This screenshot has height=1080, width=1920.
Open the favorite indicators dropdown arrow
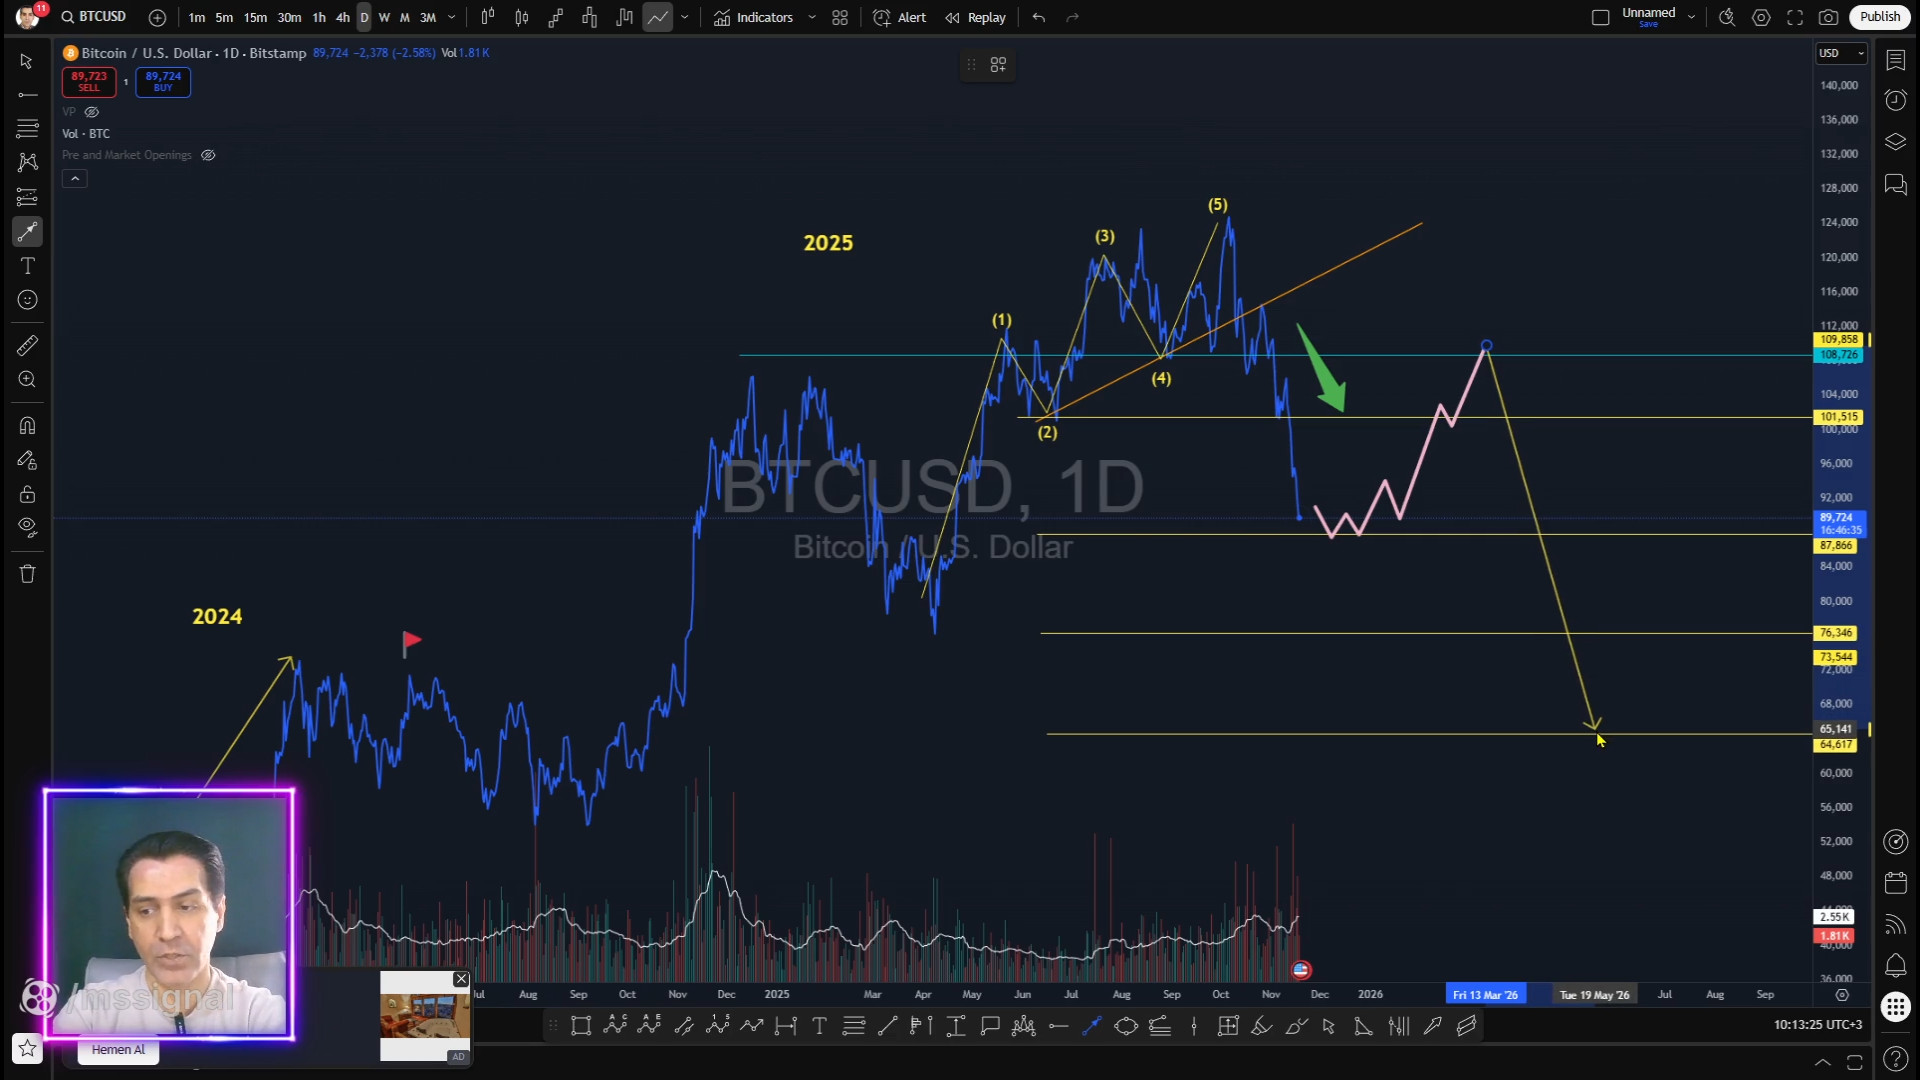(812, 17)
